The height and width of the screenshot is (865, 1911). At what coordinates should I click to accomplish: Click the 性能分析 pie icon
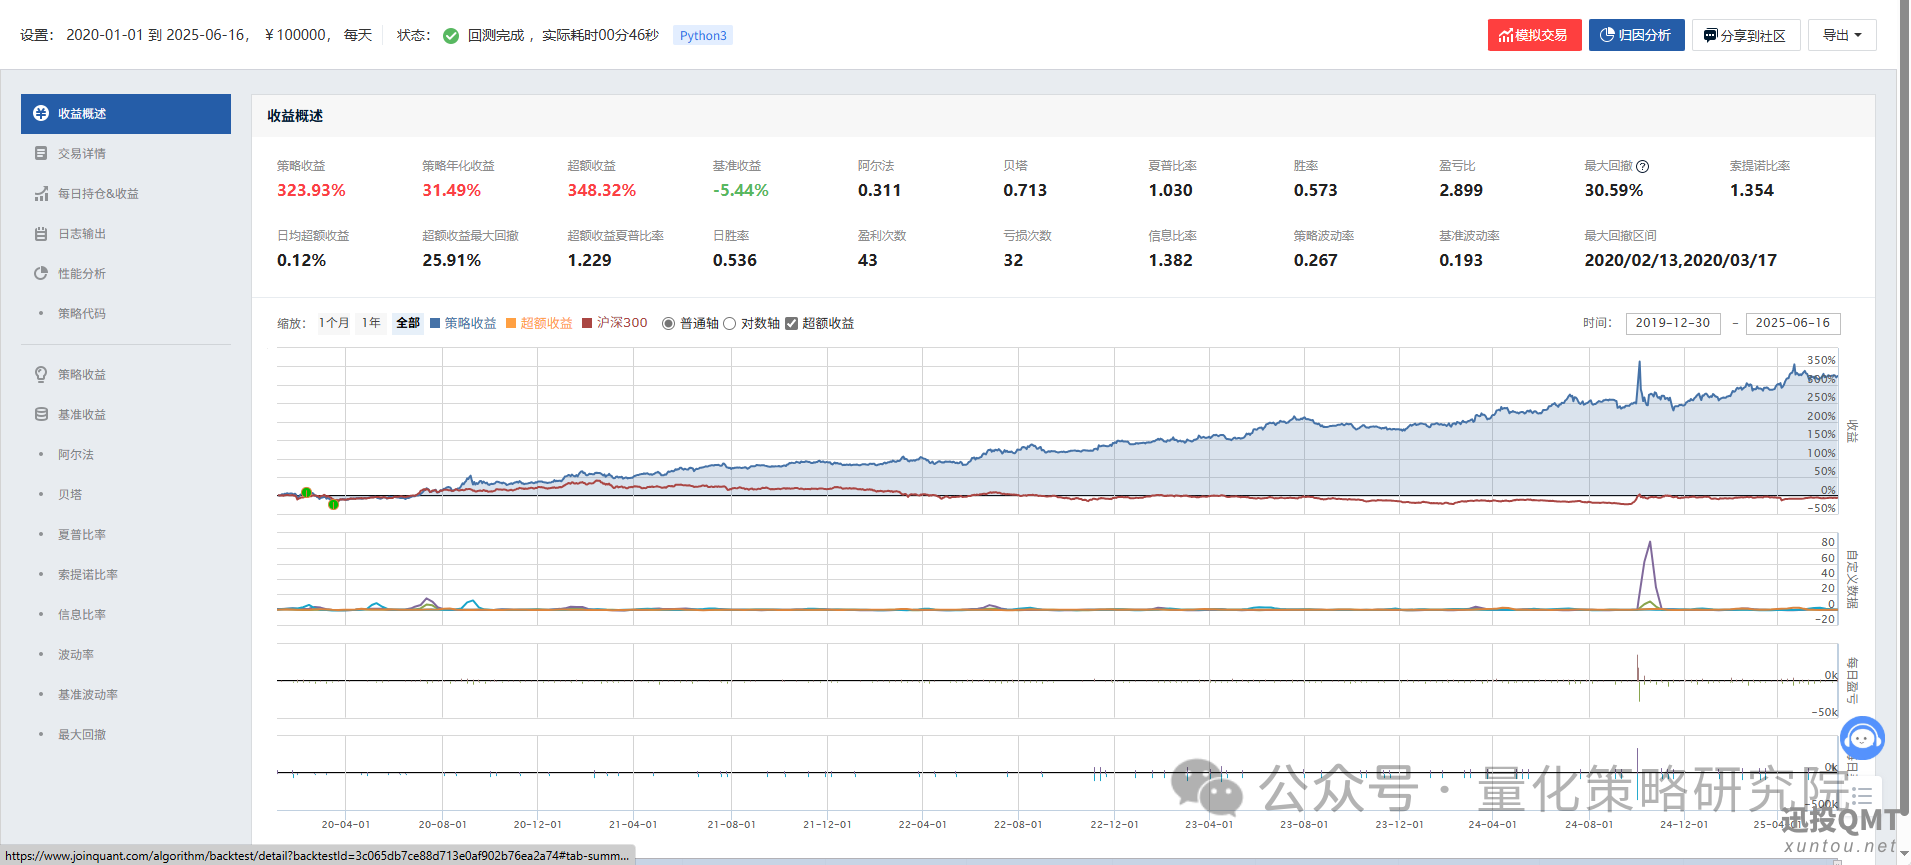41,274
